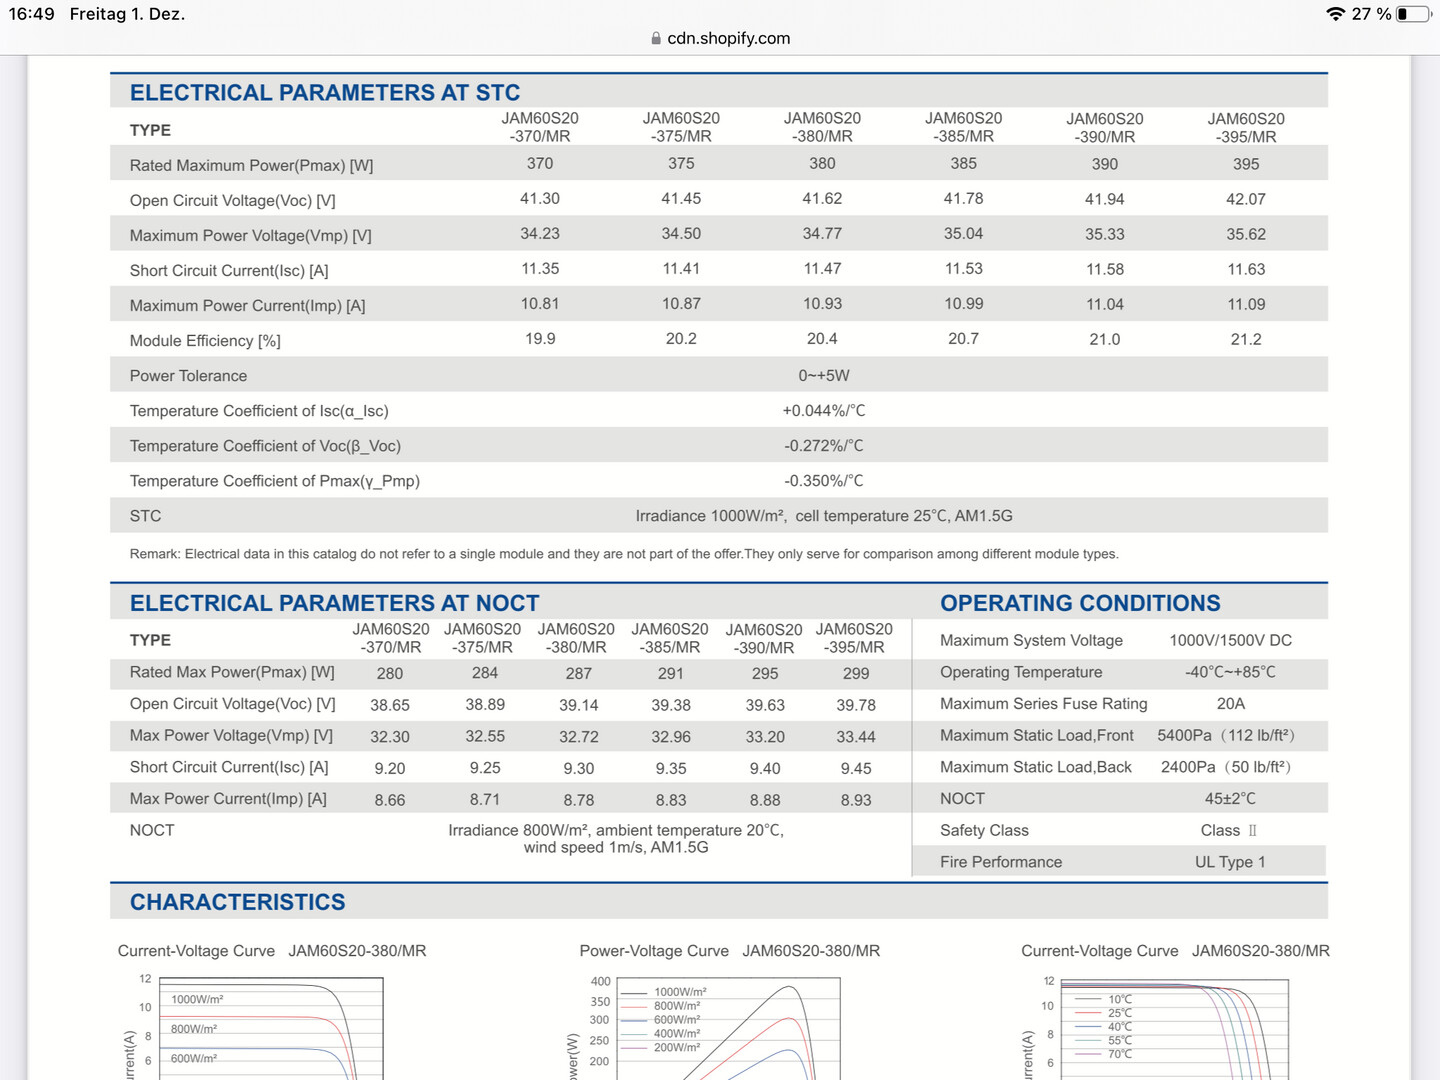Tap the 16:49 clock in status bar
Screen dimensions: 1440x1080
31,14
